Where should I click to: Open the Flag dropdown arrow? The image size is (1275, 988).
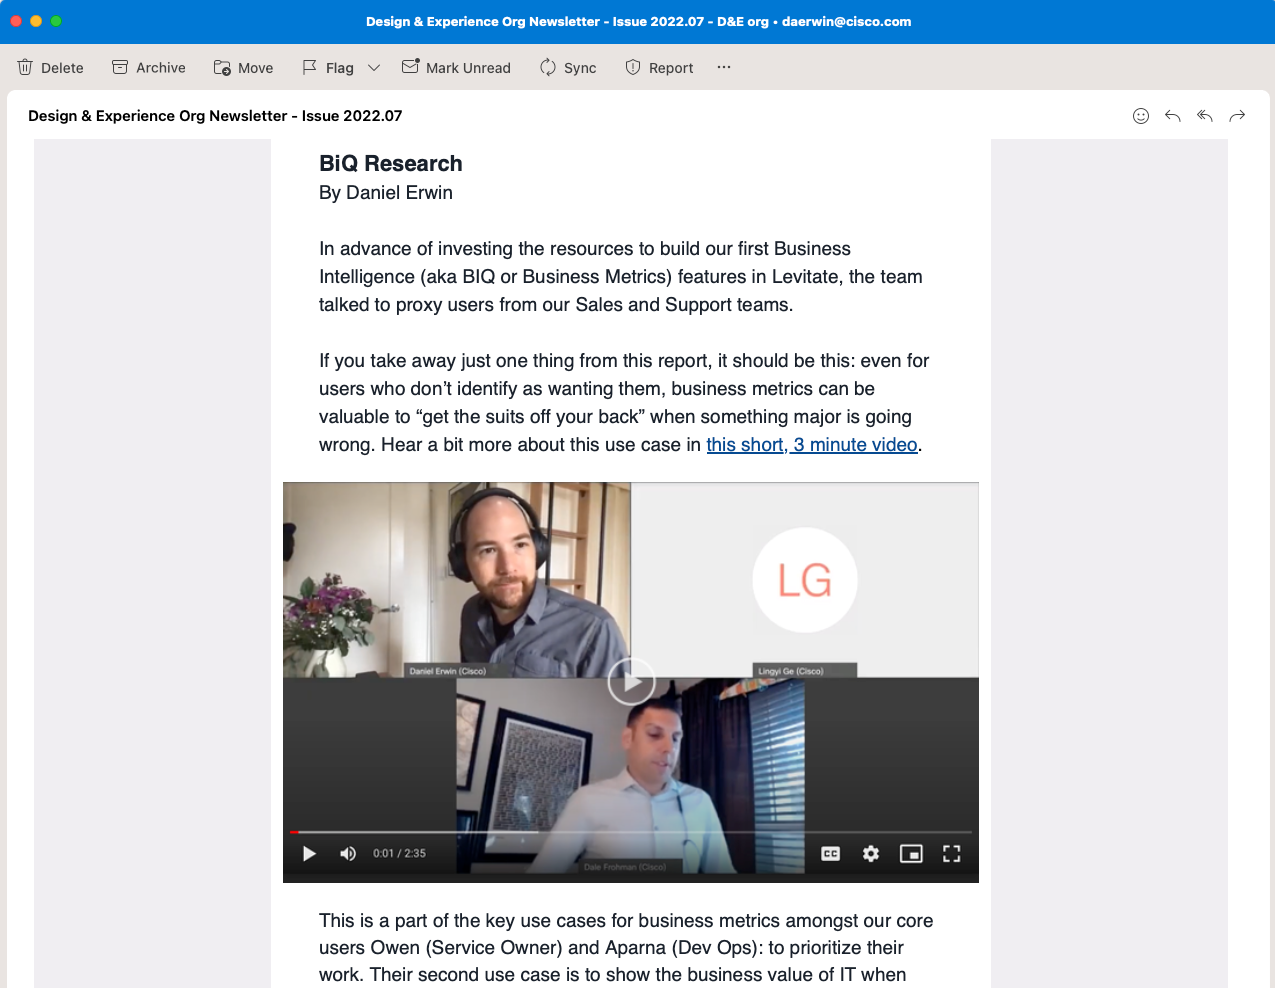[x=374, y=68]
